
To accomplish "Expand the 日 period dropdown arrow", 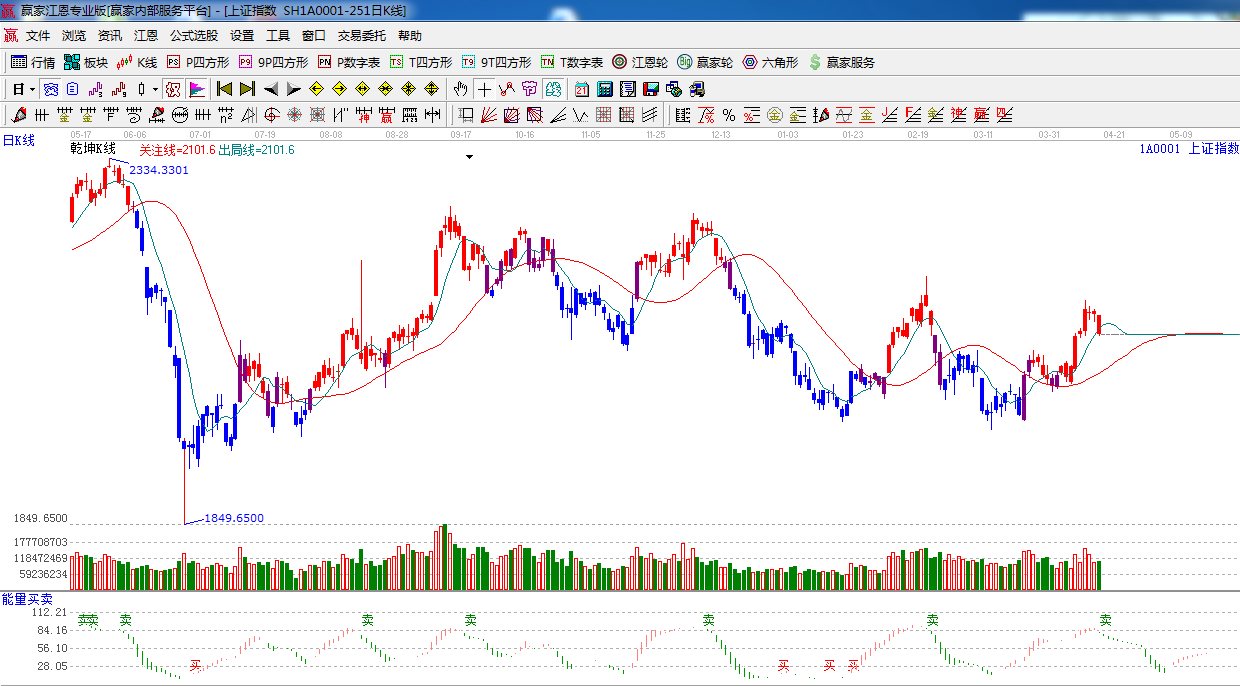I will pyautogui.click(x=32, y=89).
